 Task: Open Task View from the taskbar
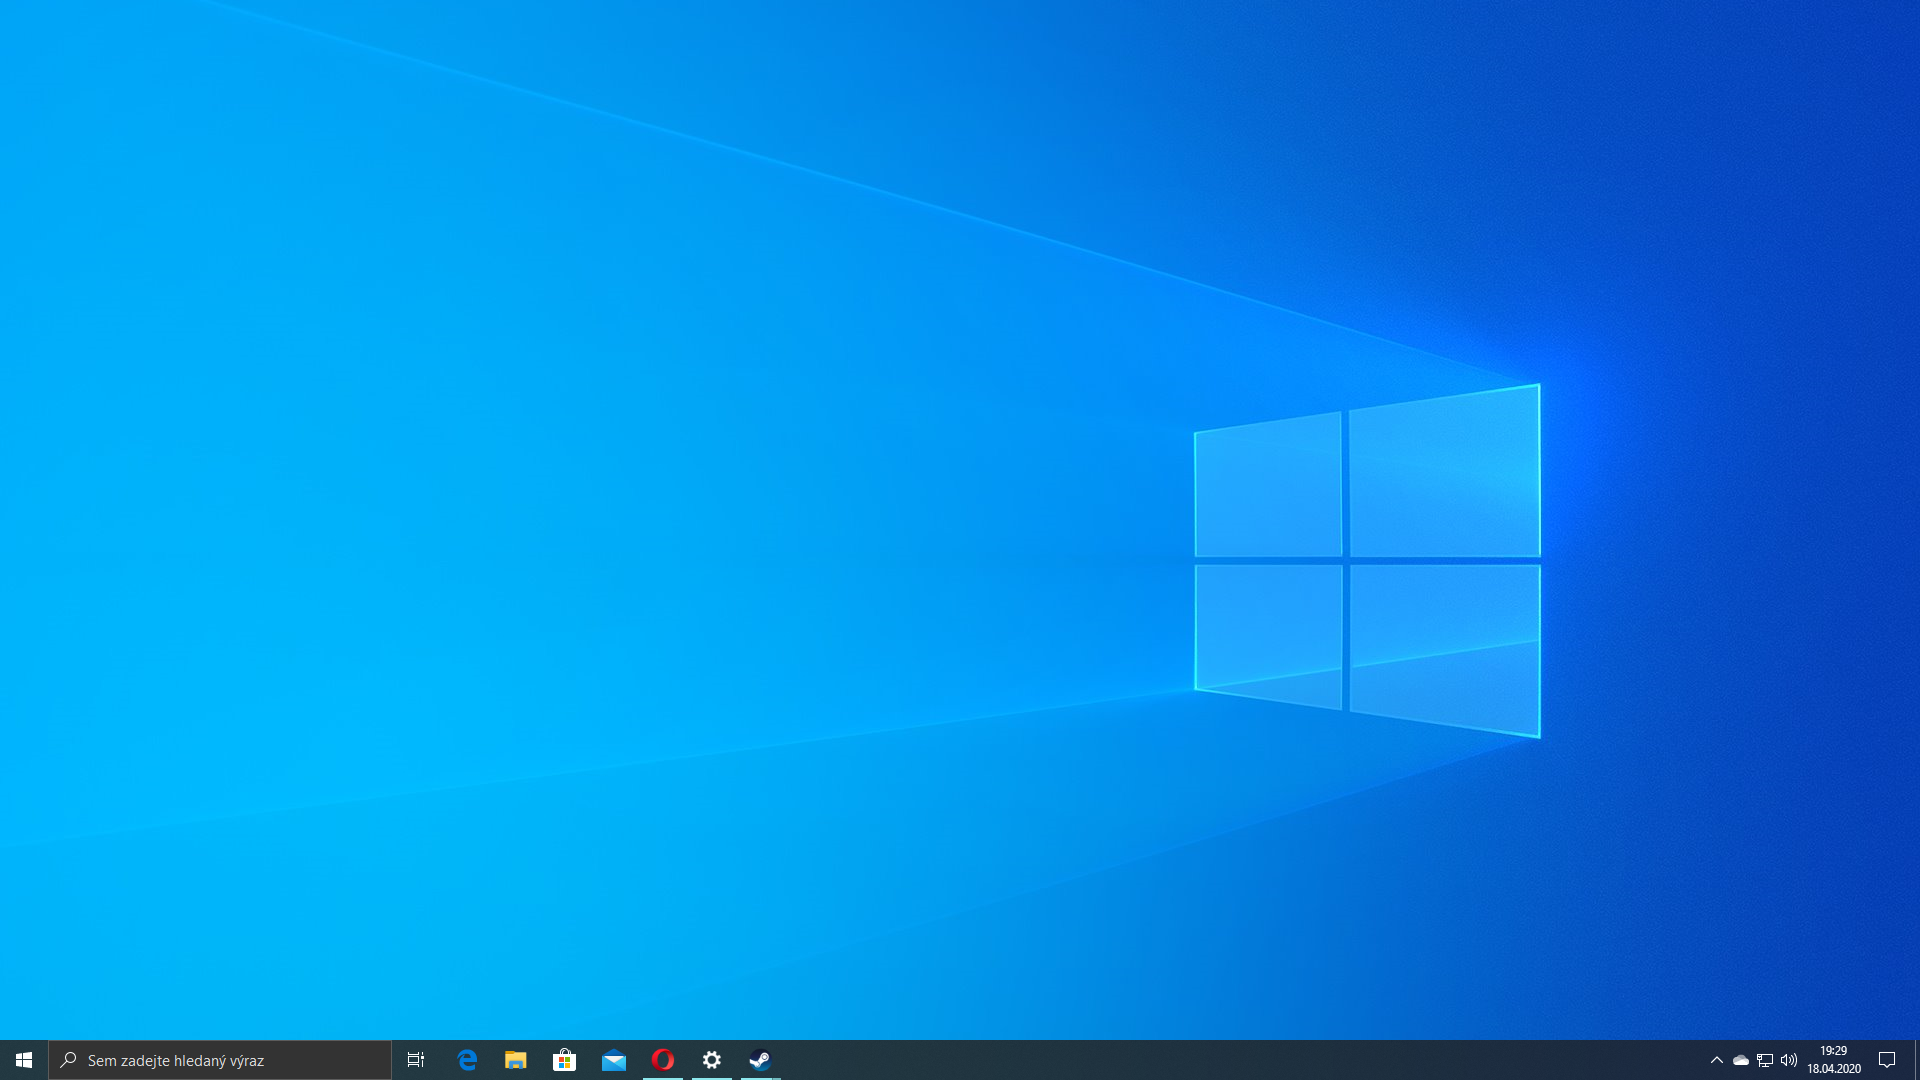click(x=416, y=1060)
